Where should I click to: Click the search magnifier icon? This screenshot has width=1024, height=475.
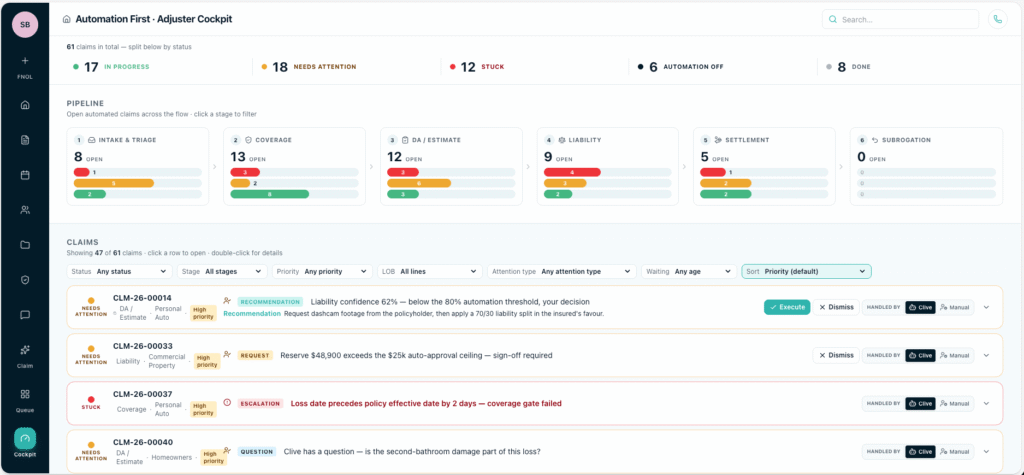coord(833,20)
